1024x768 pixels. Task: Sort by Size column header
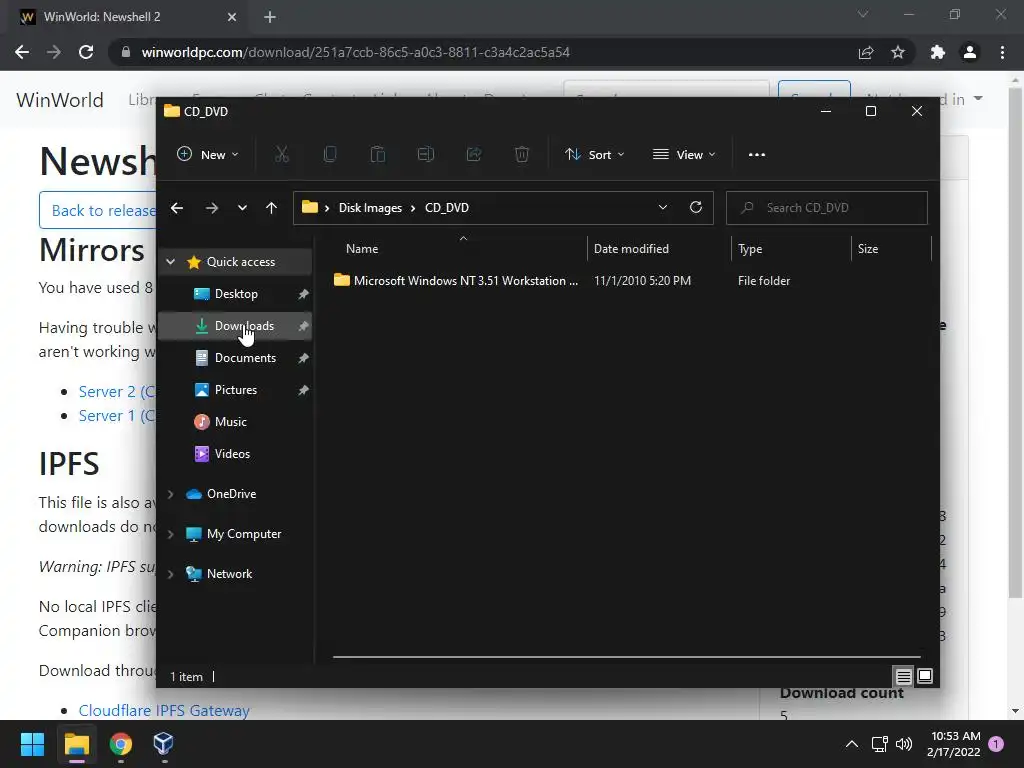(x=868, y=249)
